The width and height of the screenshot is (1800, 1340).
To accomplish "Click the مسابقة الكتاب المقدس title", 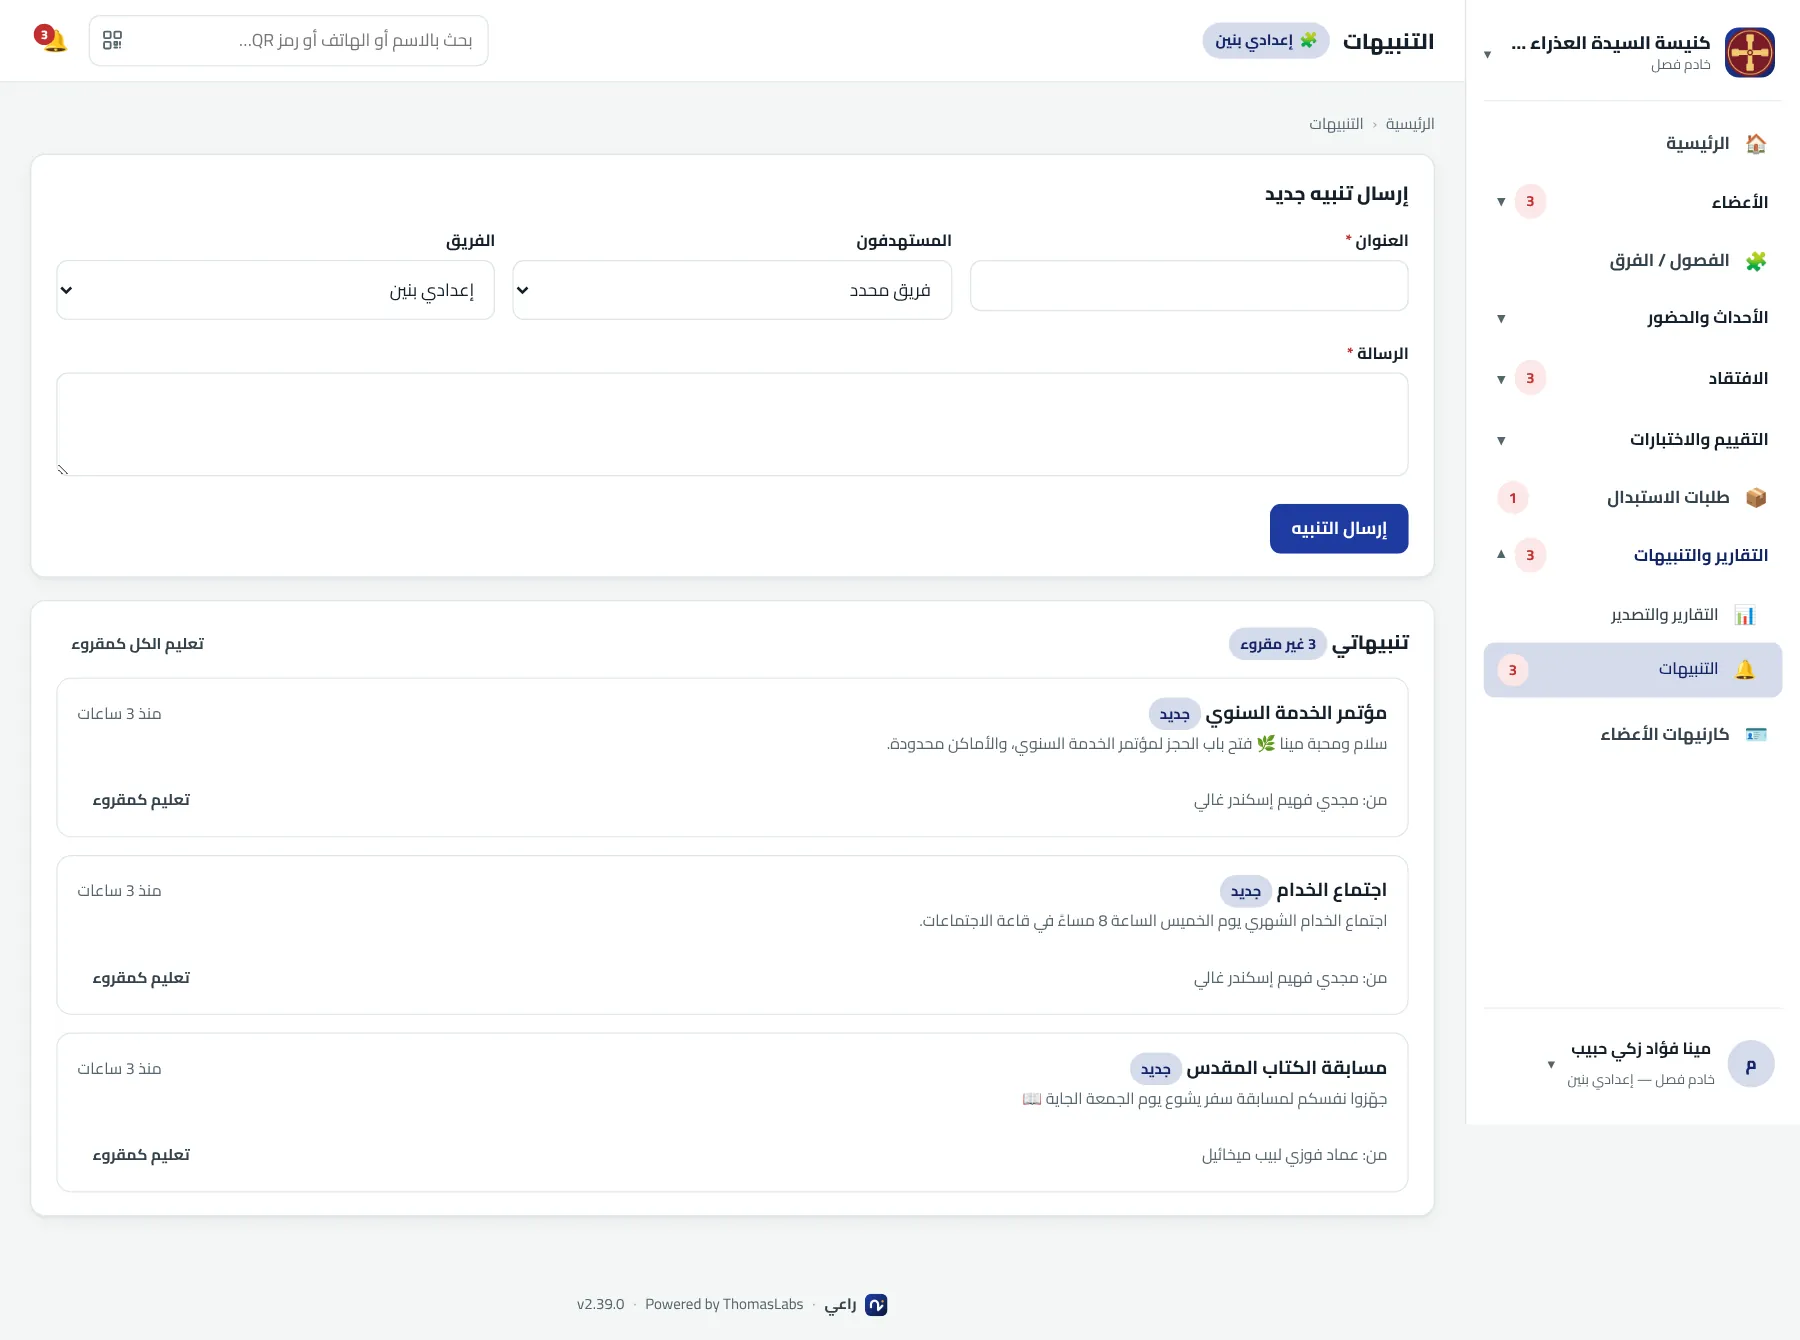I will click(1286, 1068).
